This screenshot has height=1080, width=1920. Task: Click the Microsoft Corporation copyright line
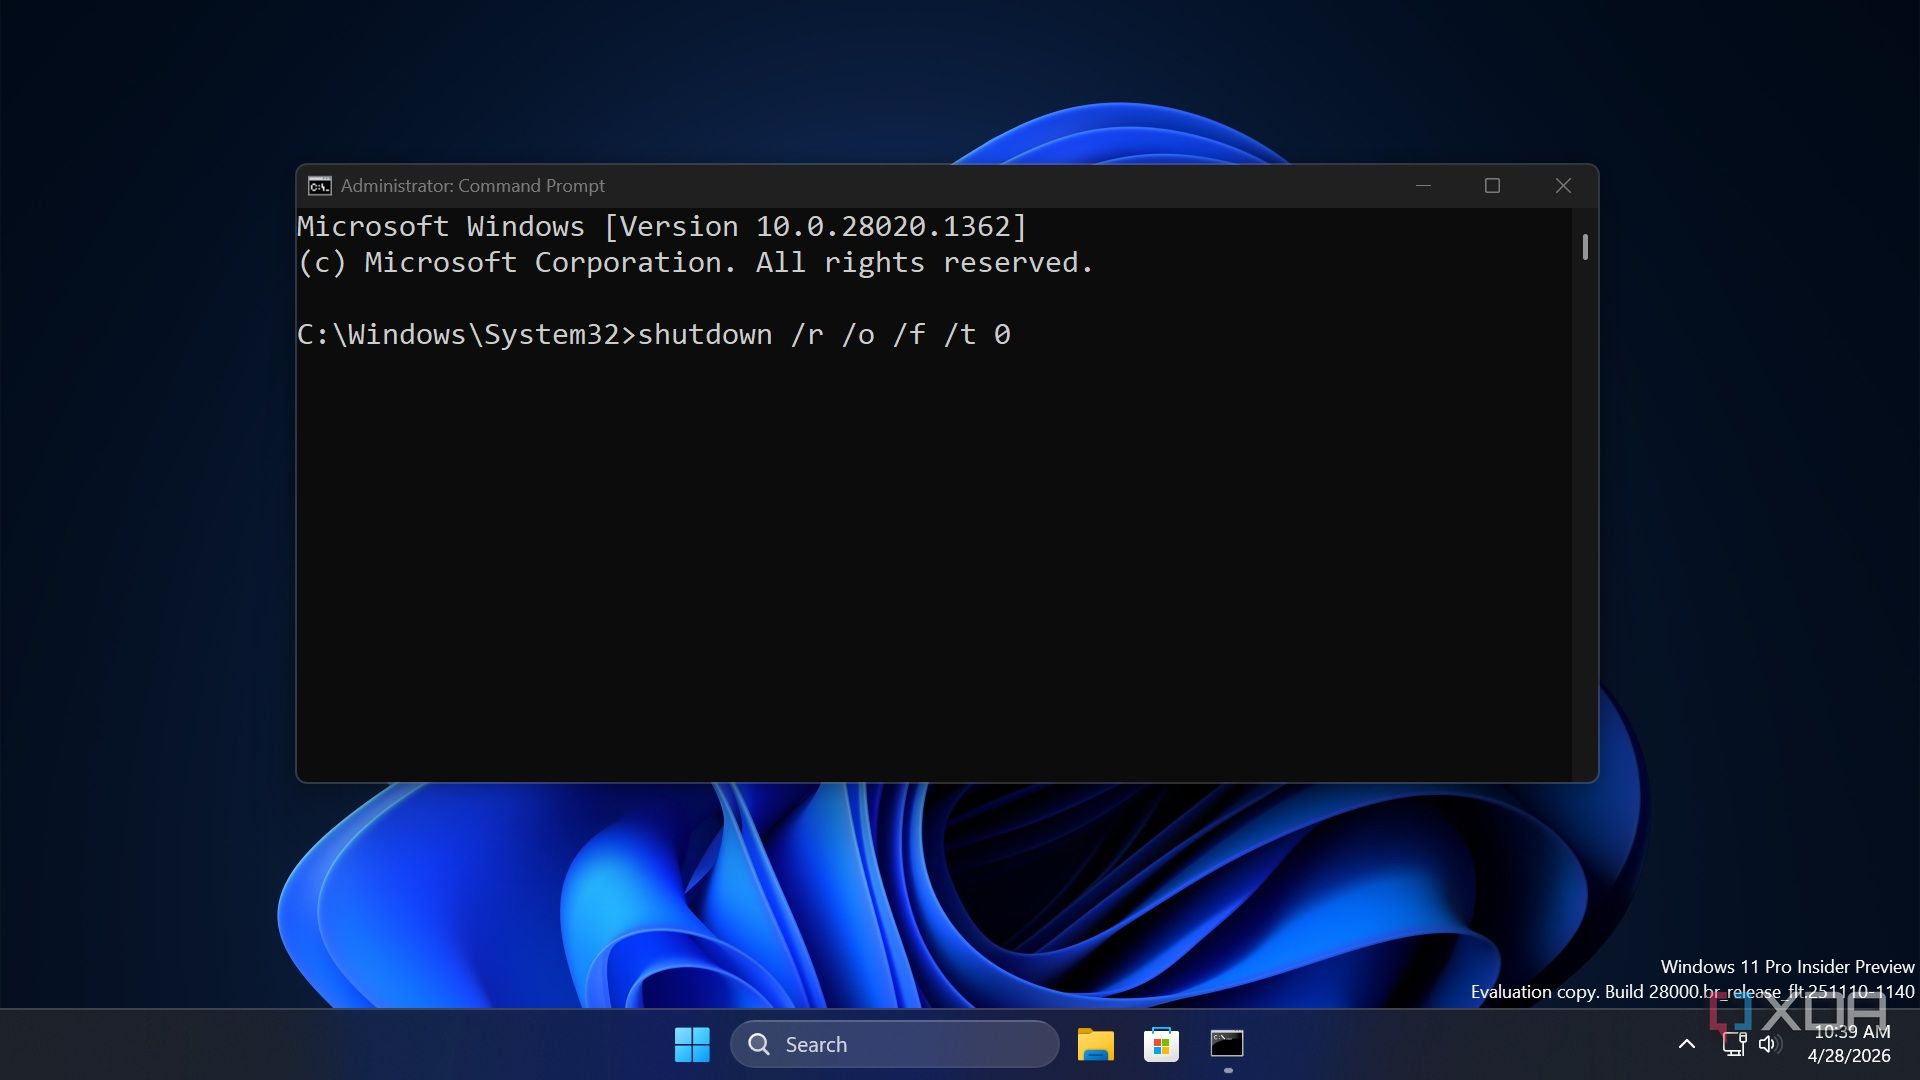695,263
